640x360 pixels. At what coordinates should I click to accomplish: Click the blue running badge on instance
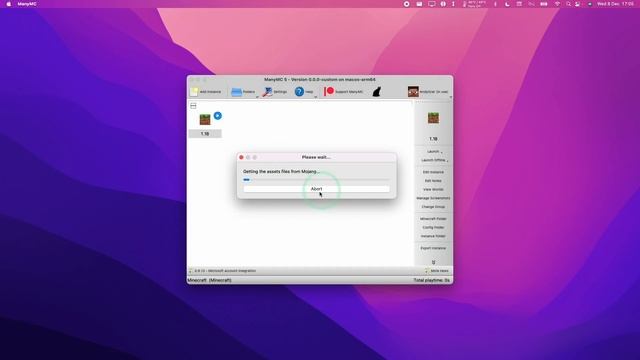coord(218,116)
